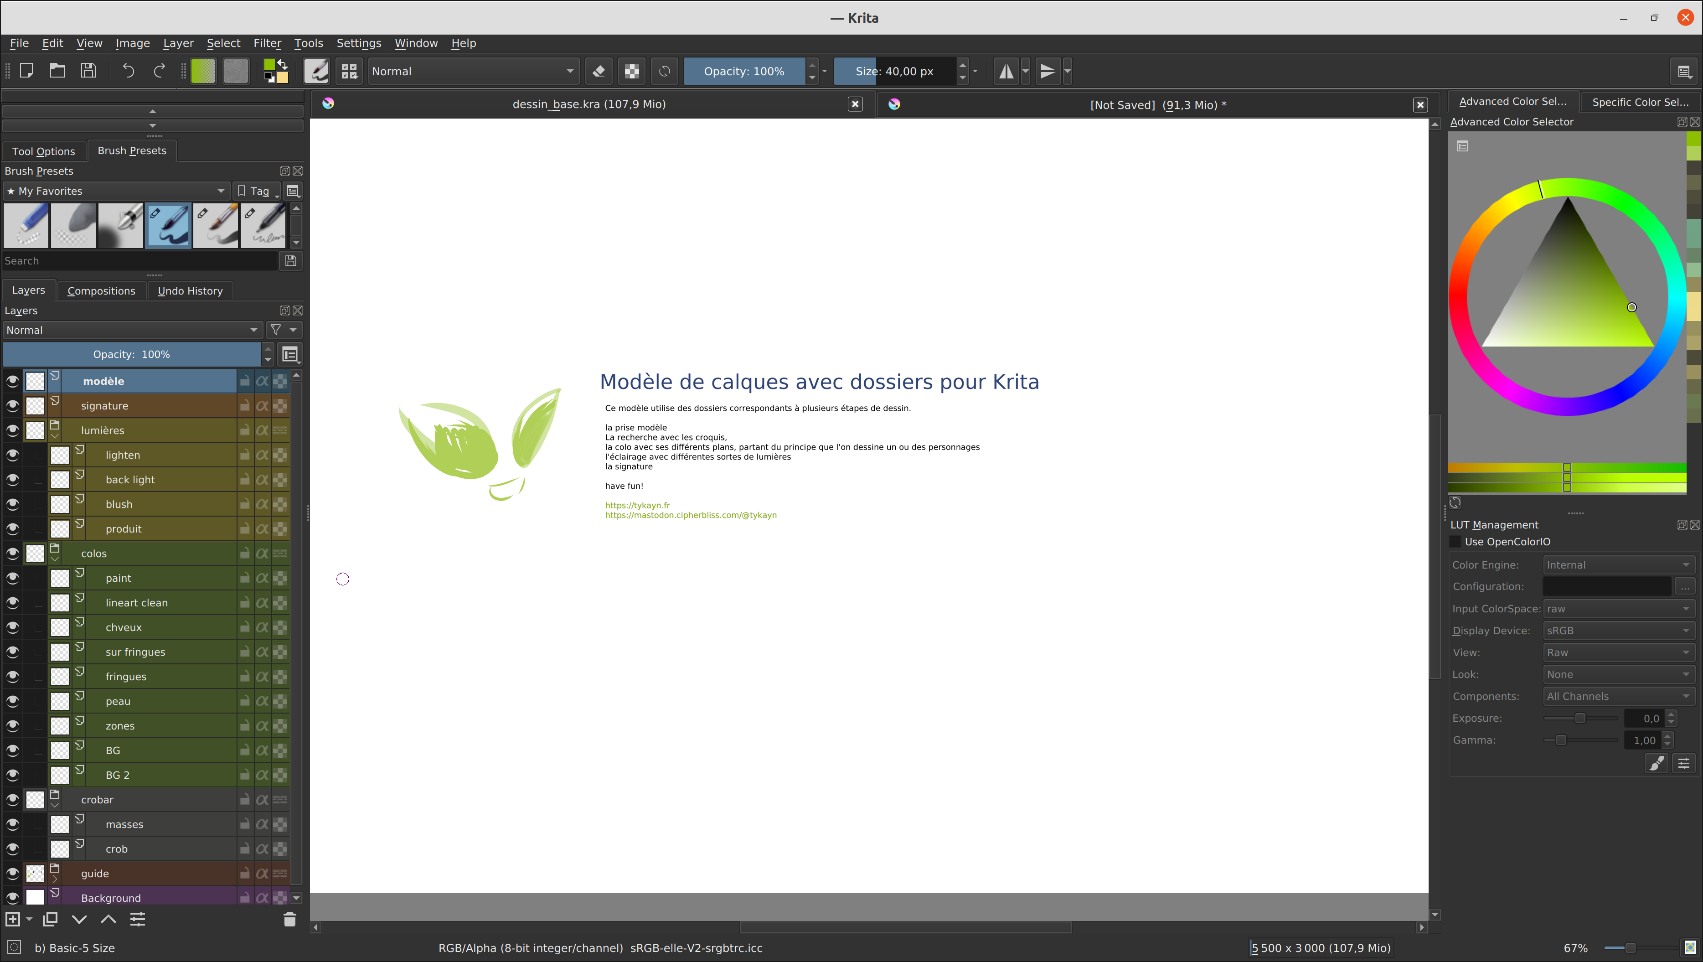Toggle preserve alpha in the toolbar
This screenshot has height=962, width=1703.
coord(632,71)
